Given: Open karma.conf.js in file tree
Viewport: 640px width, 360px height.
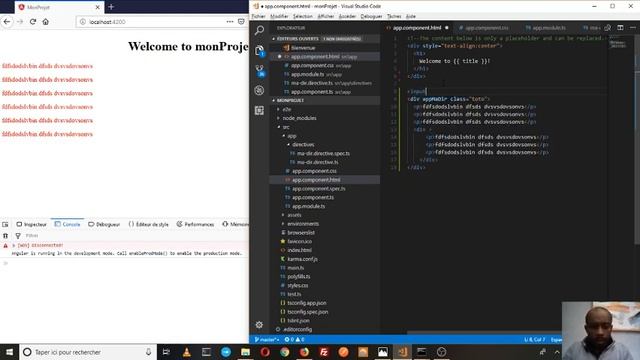Looking at the screenshot, I should [x=302, y=259].
